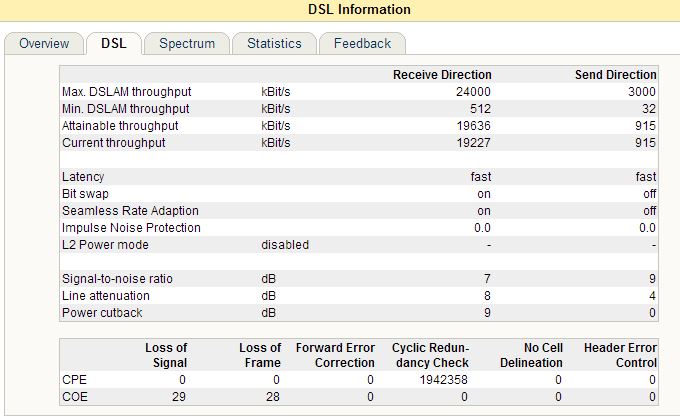Viewport: 680px width, 416px height.
Task: Click the Attainable throughput row label
Action: (120, 126)
